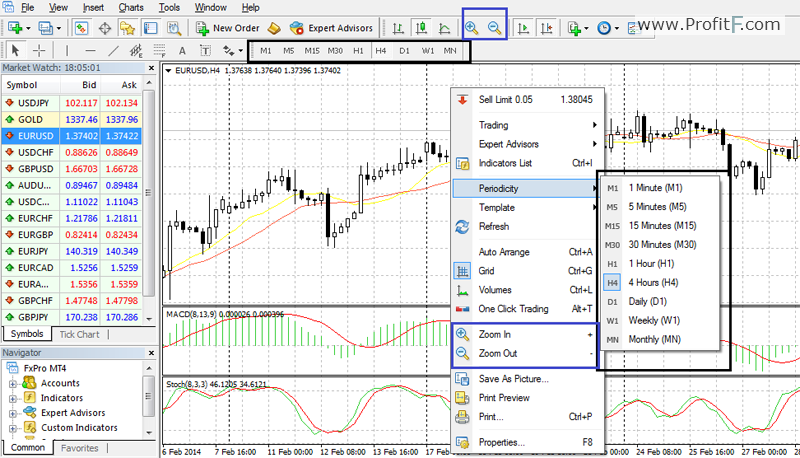Select MN timeframe in toolbar
Screen dimensions: 800x458
[x=450, y=50]
